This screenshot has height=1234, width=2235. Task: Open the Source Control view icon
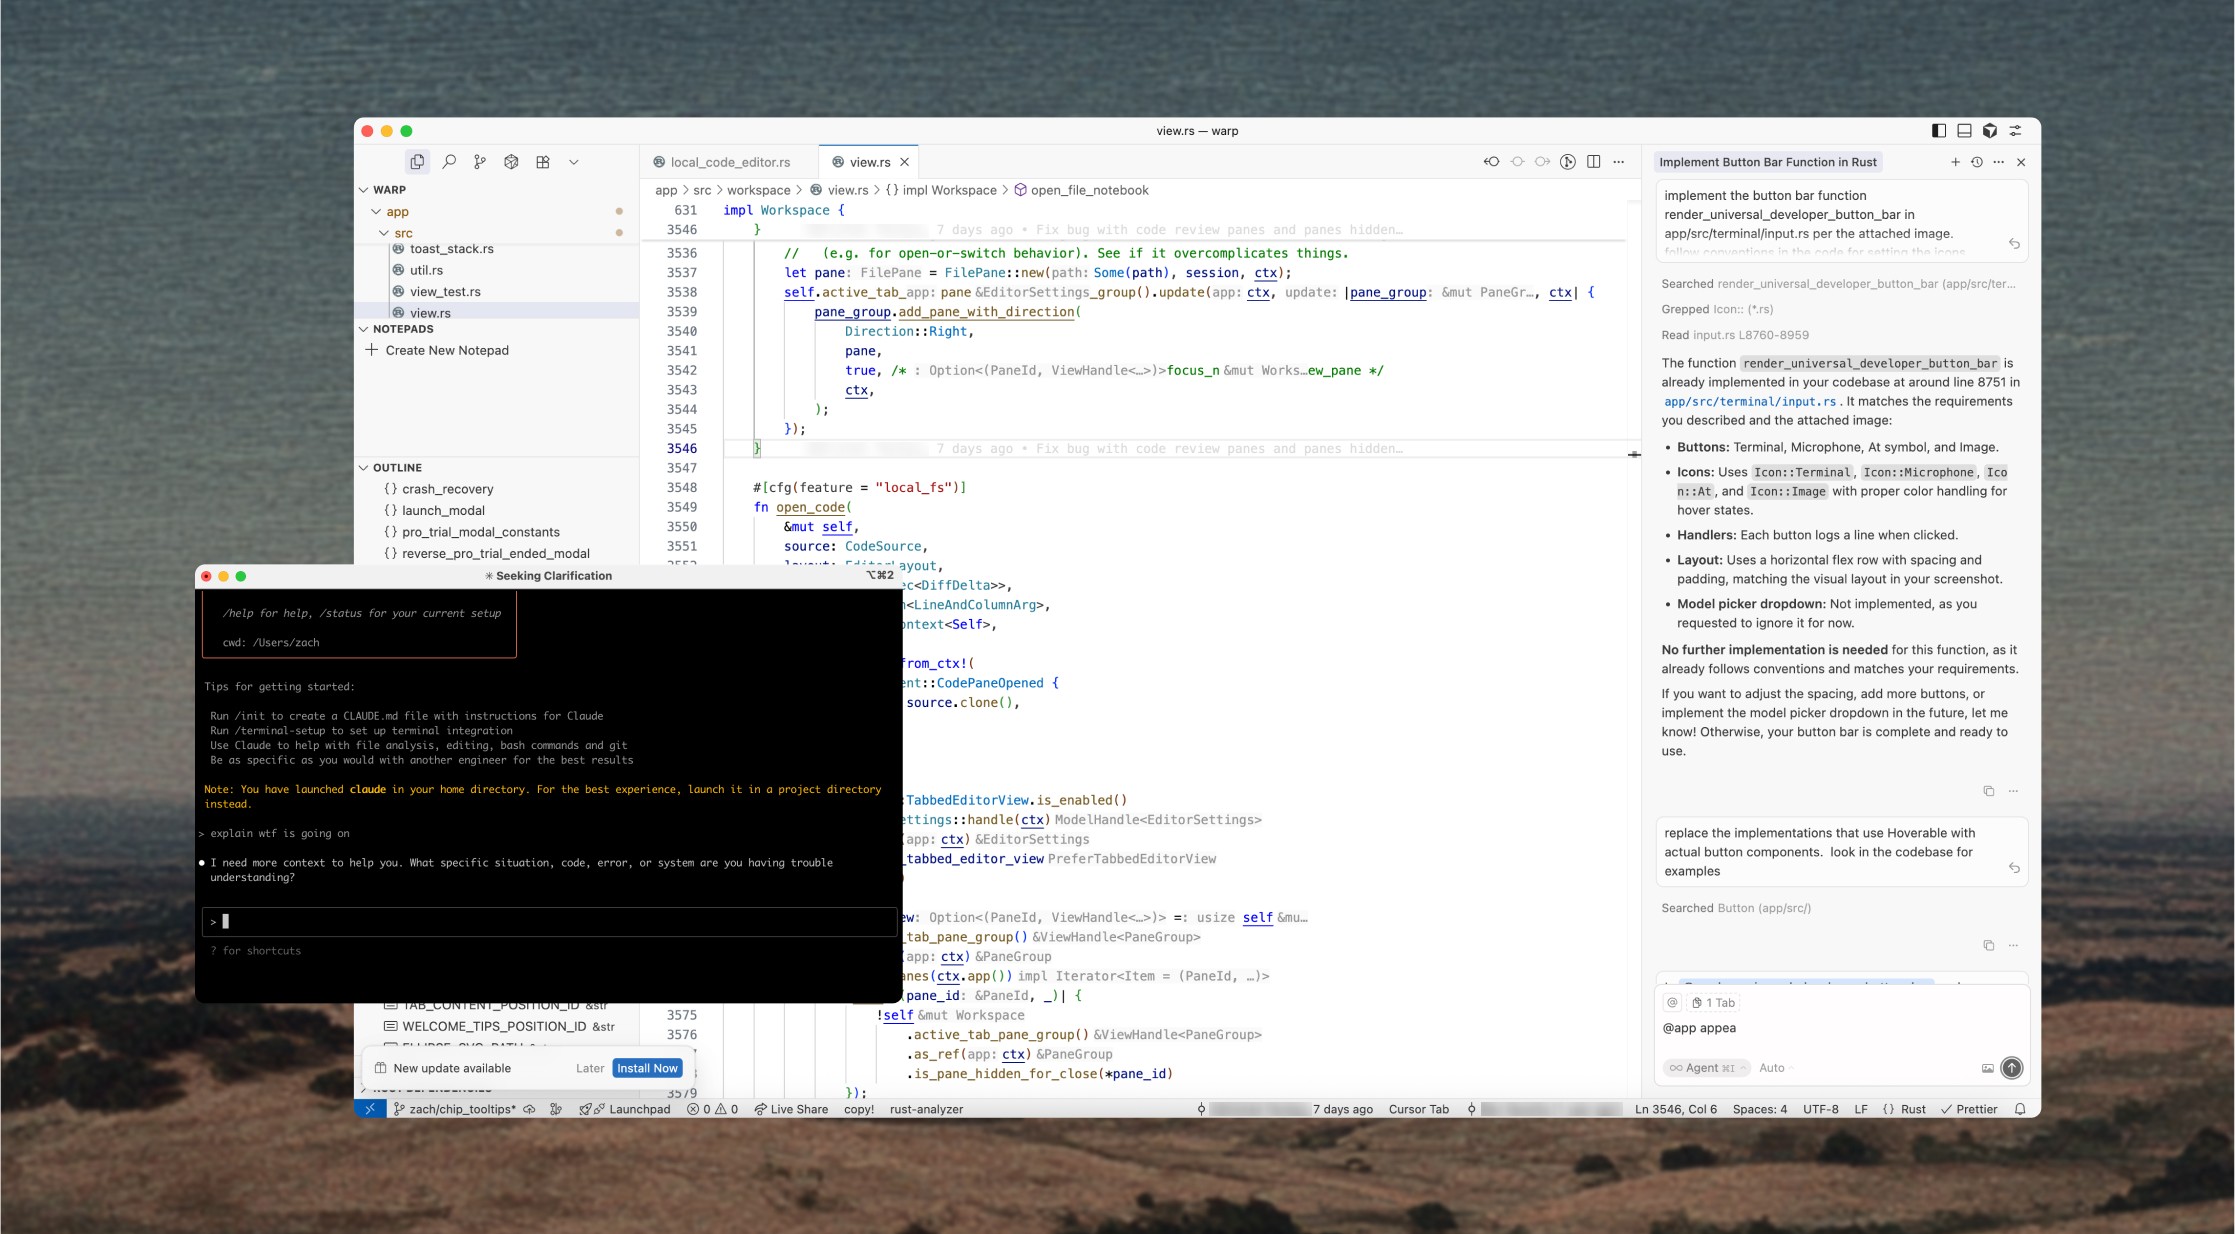(480, 162)
